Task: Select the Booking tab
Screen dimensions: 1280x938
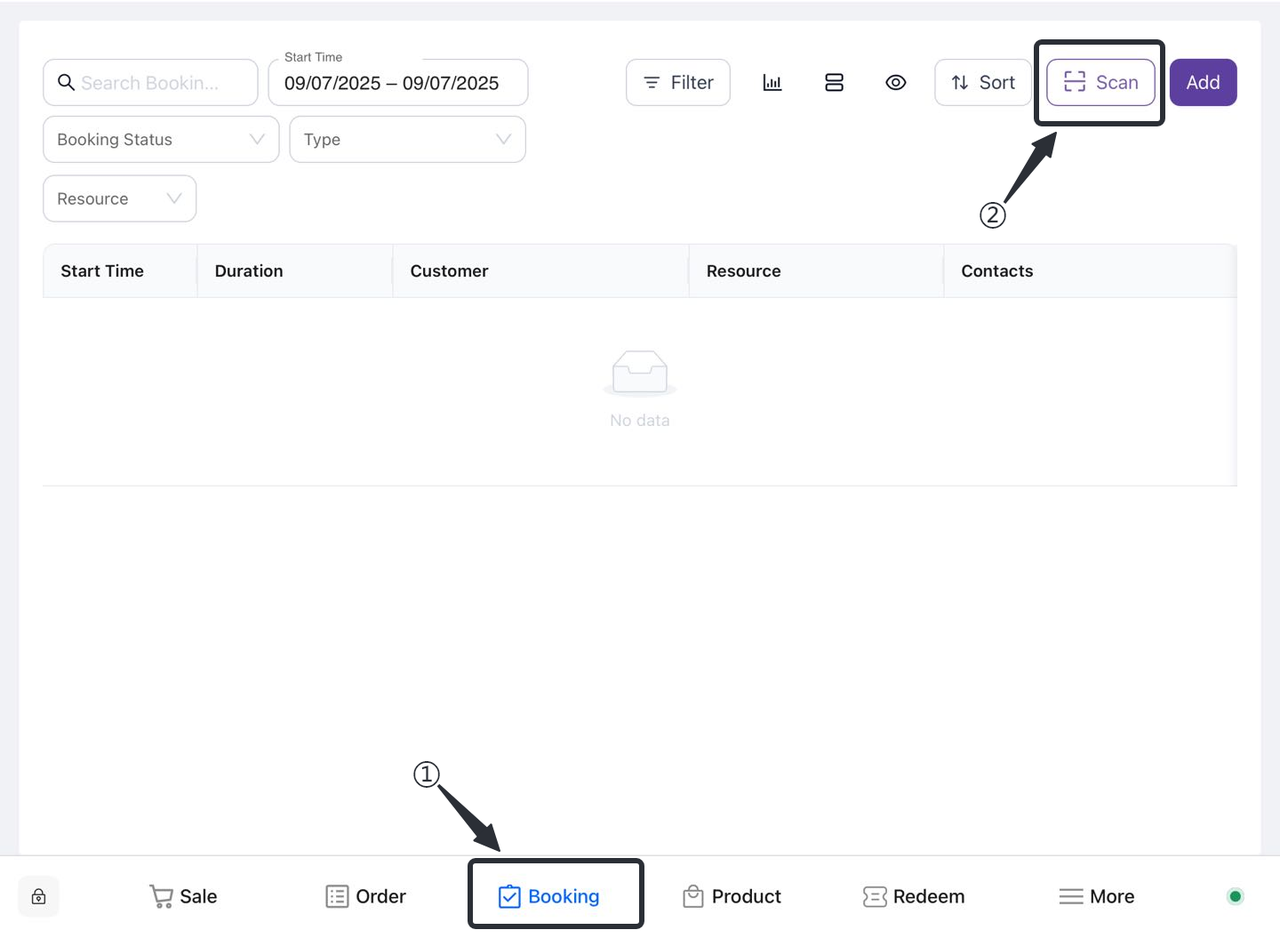Action: (550, 897)
